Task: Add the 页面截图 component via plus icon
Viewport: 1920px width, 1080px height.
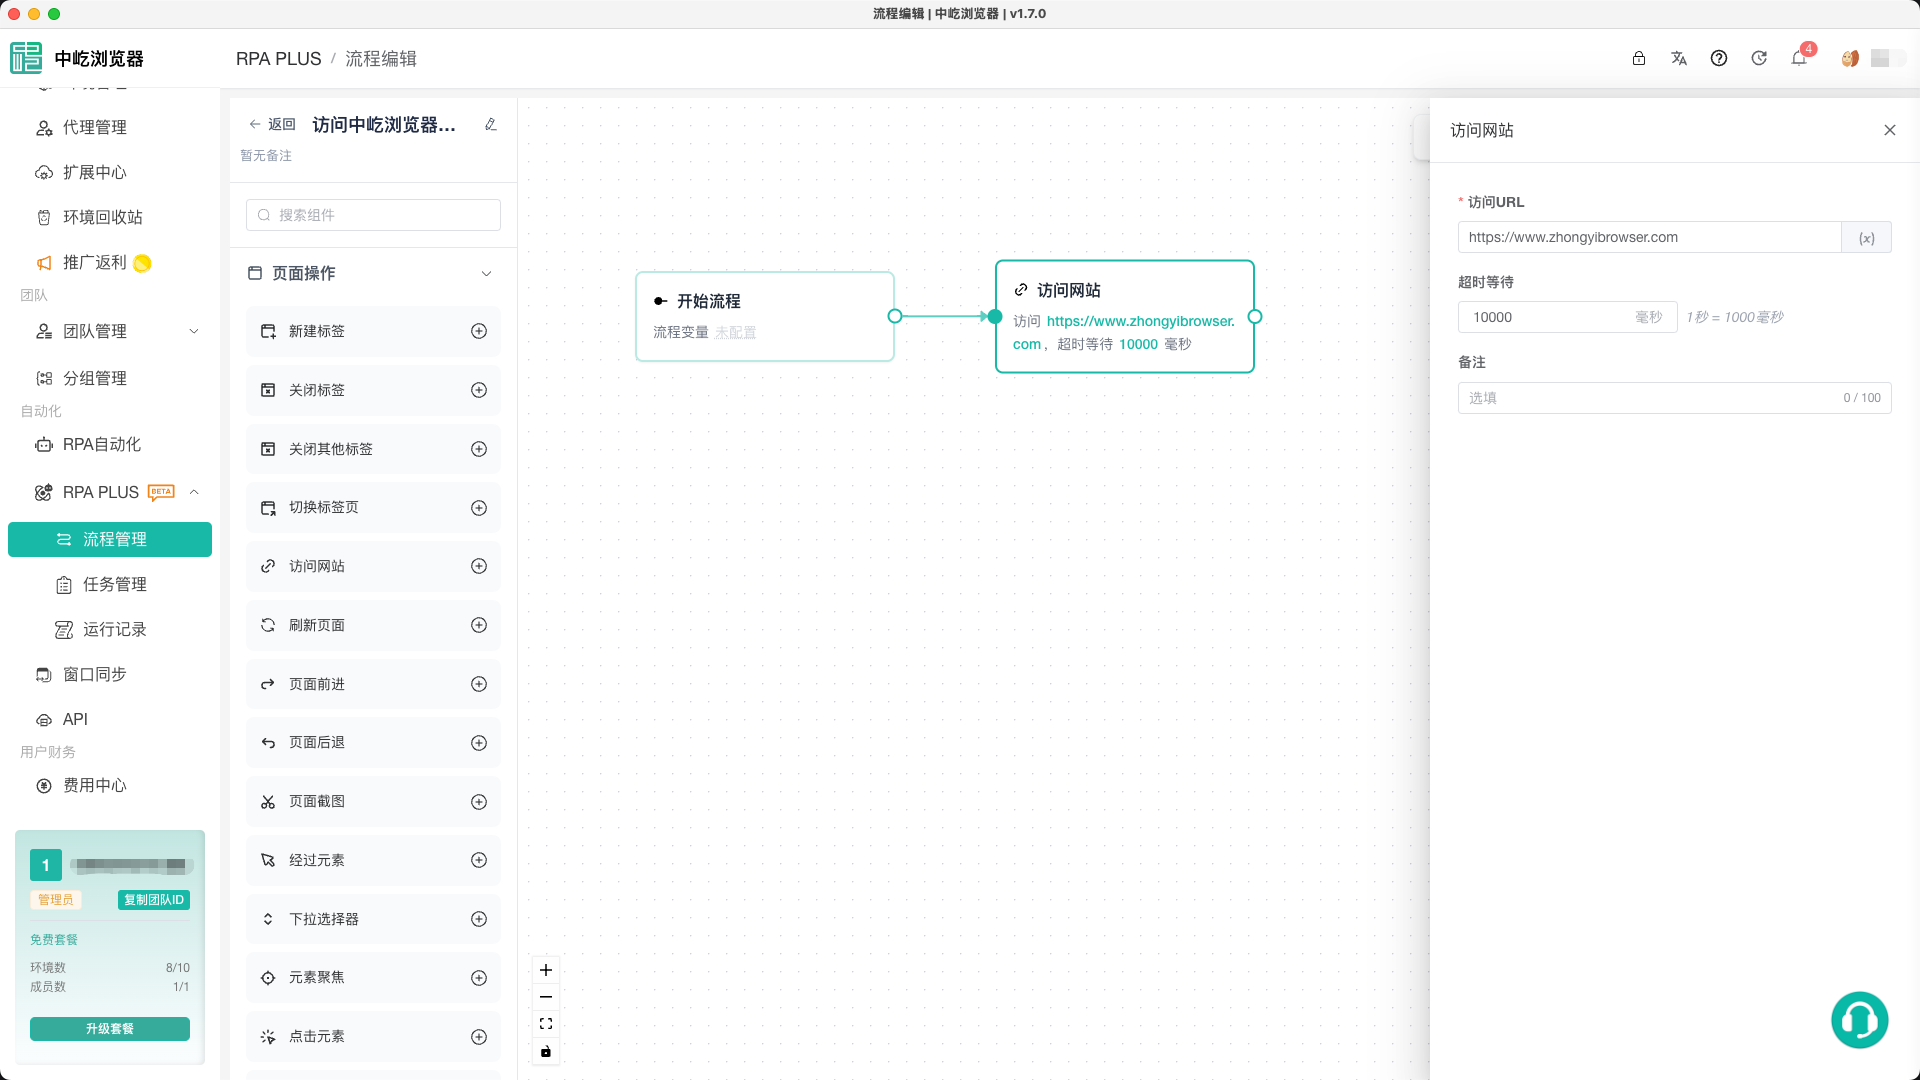Action: pyautogui.click(x=479, y=802)
